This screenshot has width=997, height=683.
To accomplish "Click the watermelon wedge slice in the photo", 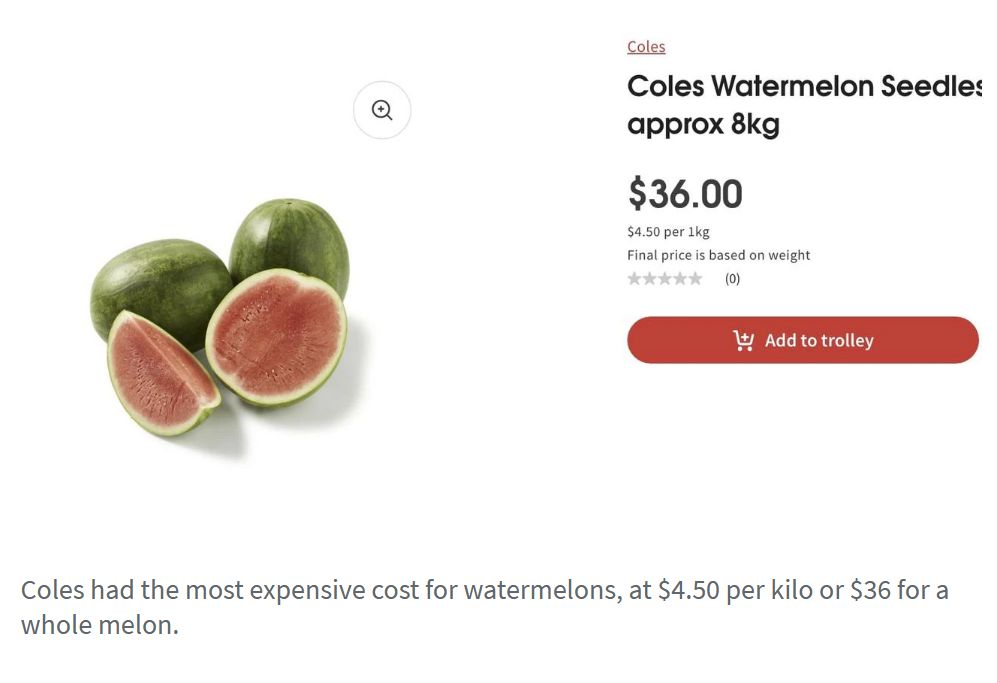I will (157, 370).
